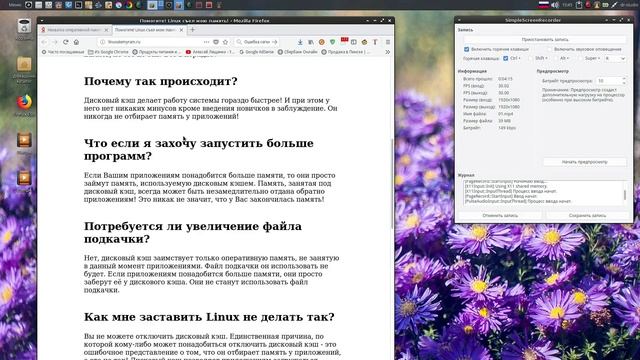Show more bookmarks chevron
The image size is (640, 360).
[387, 52]
